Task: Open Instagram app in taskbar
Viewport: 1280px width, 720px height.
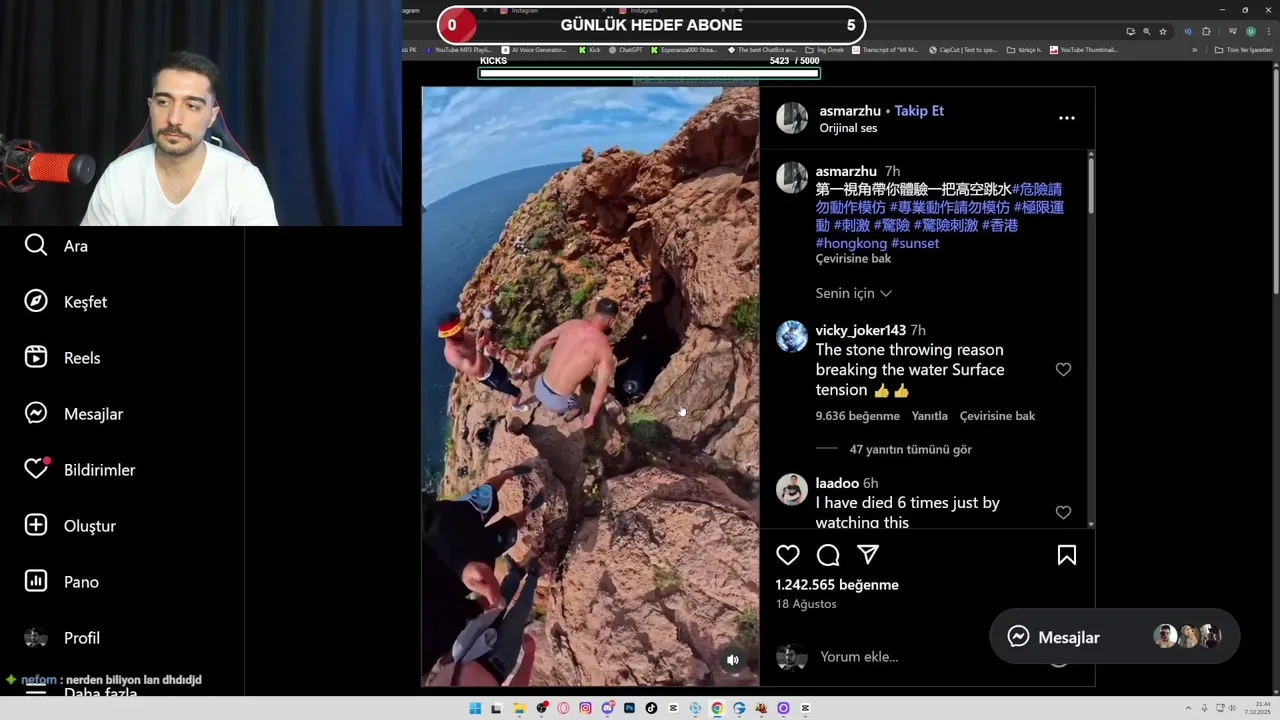Action: pyautogui.click(x=585, y=708)
